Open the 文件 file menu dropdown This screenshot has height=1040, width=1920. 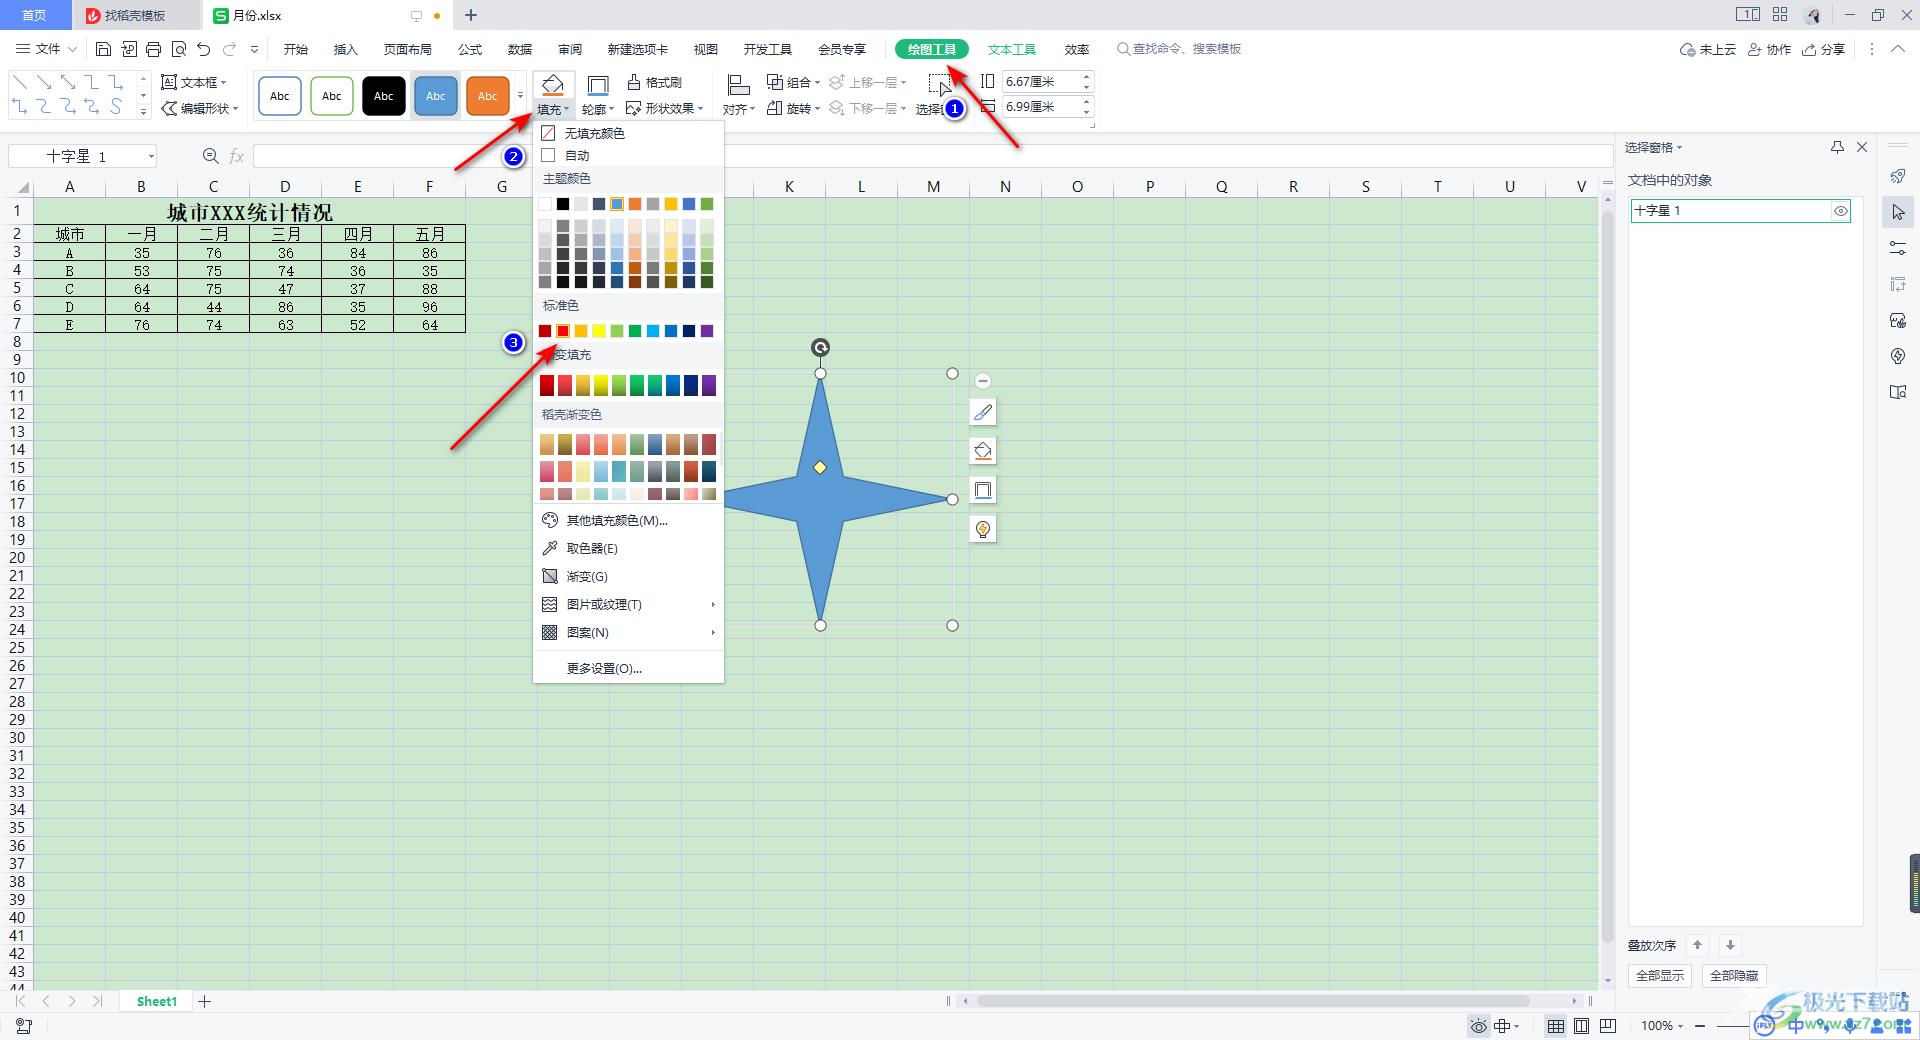pos(46,49)
